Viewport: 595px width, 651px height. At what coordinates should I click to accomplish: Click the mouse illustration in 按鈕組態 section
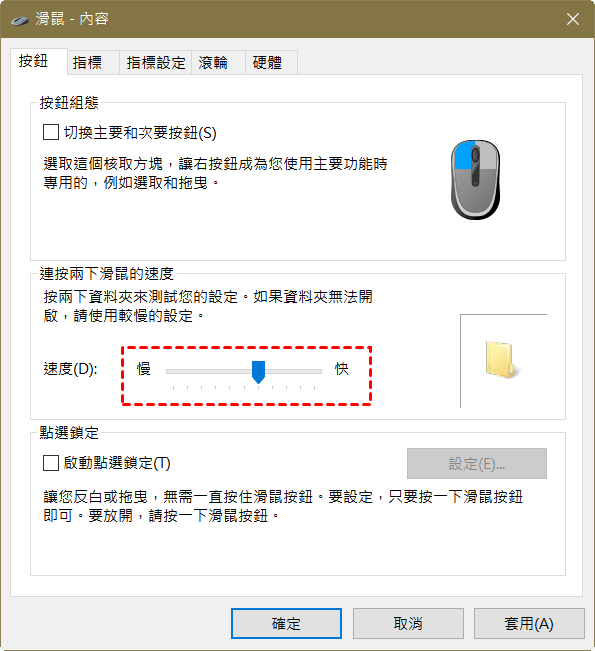click(x=475, y=180)
